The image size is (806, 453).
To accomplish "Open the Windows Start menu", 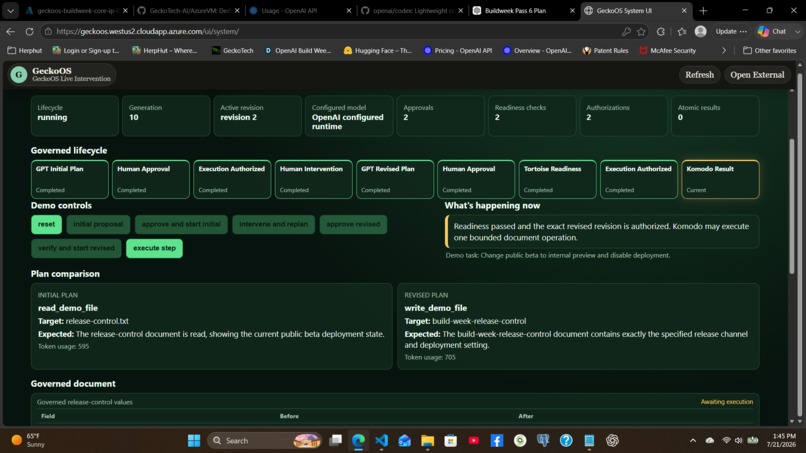I will pos(194,441).
